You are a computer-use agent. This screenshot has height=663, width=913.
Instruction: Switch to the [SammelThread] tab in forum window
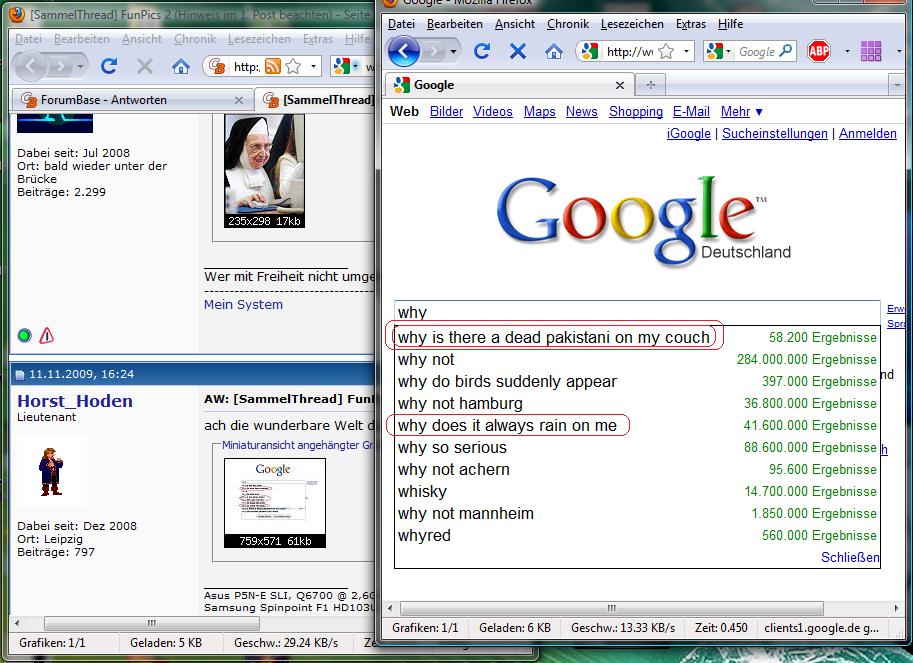[317, 100]
